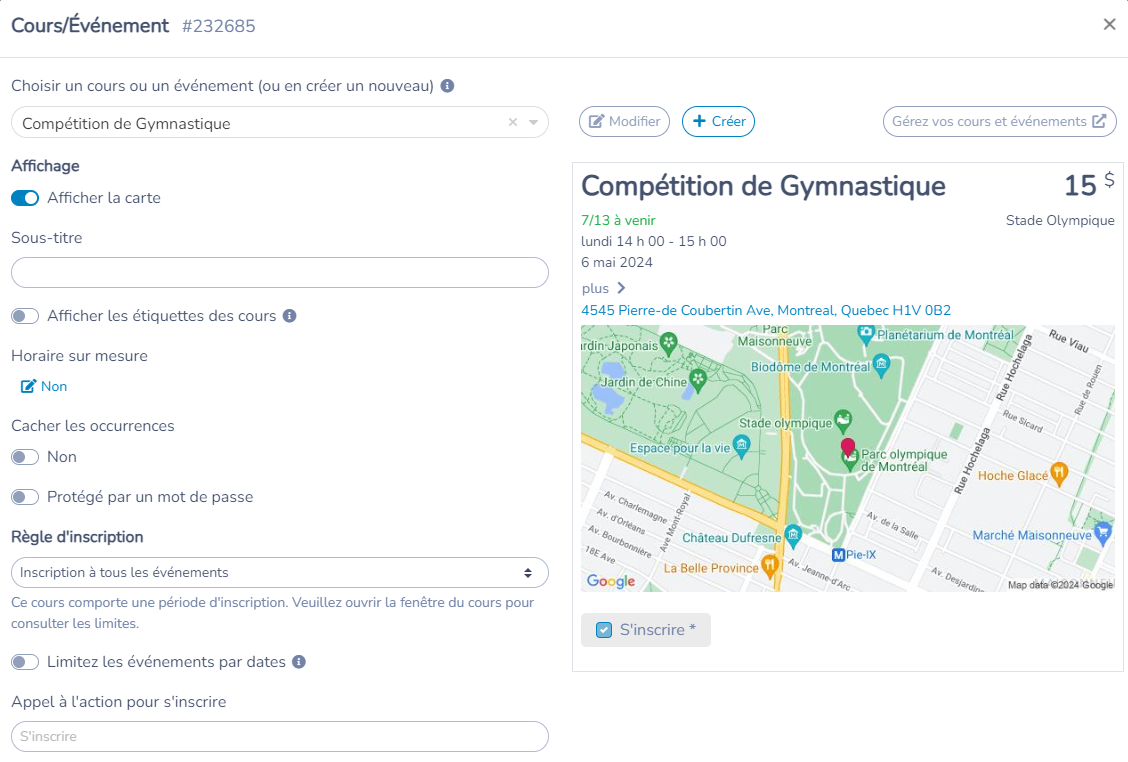This screenshot has height=762, width=1128.
Task: Click the La Belle Province restaurant marker
Action: 769,565
